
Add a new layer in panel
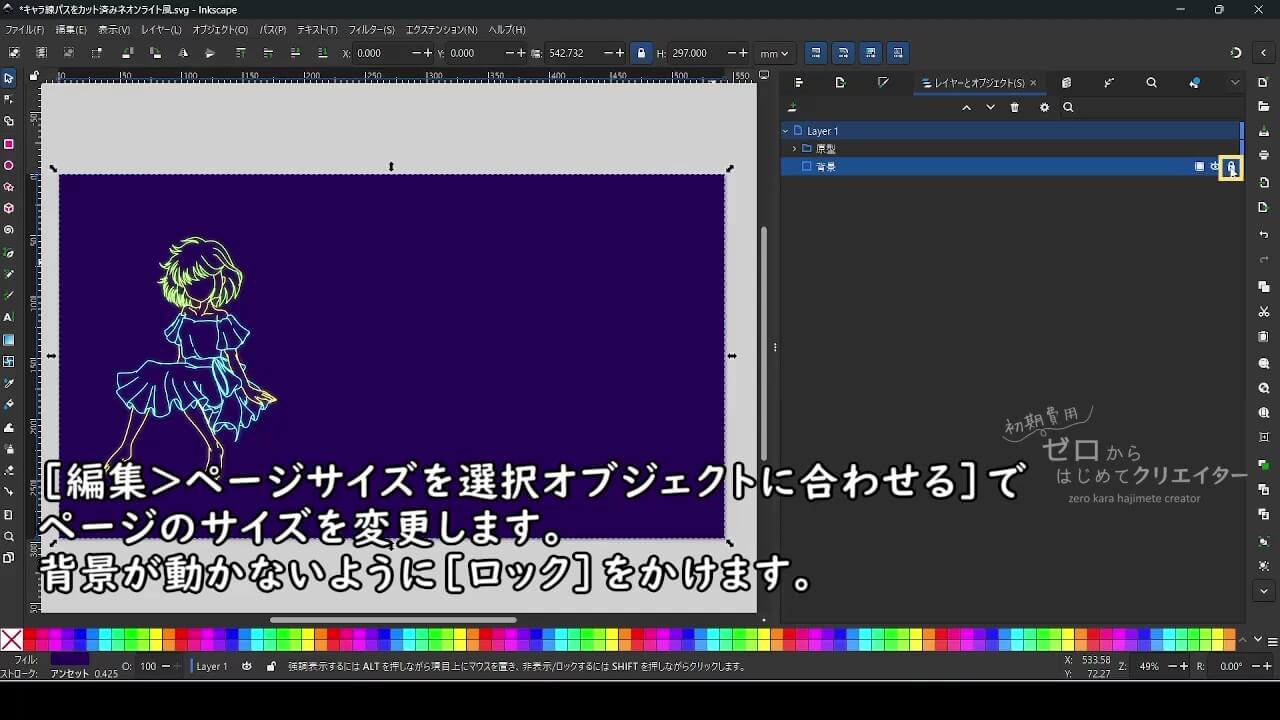[793, 108]
